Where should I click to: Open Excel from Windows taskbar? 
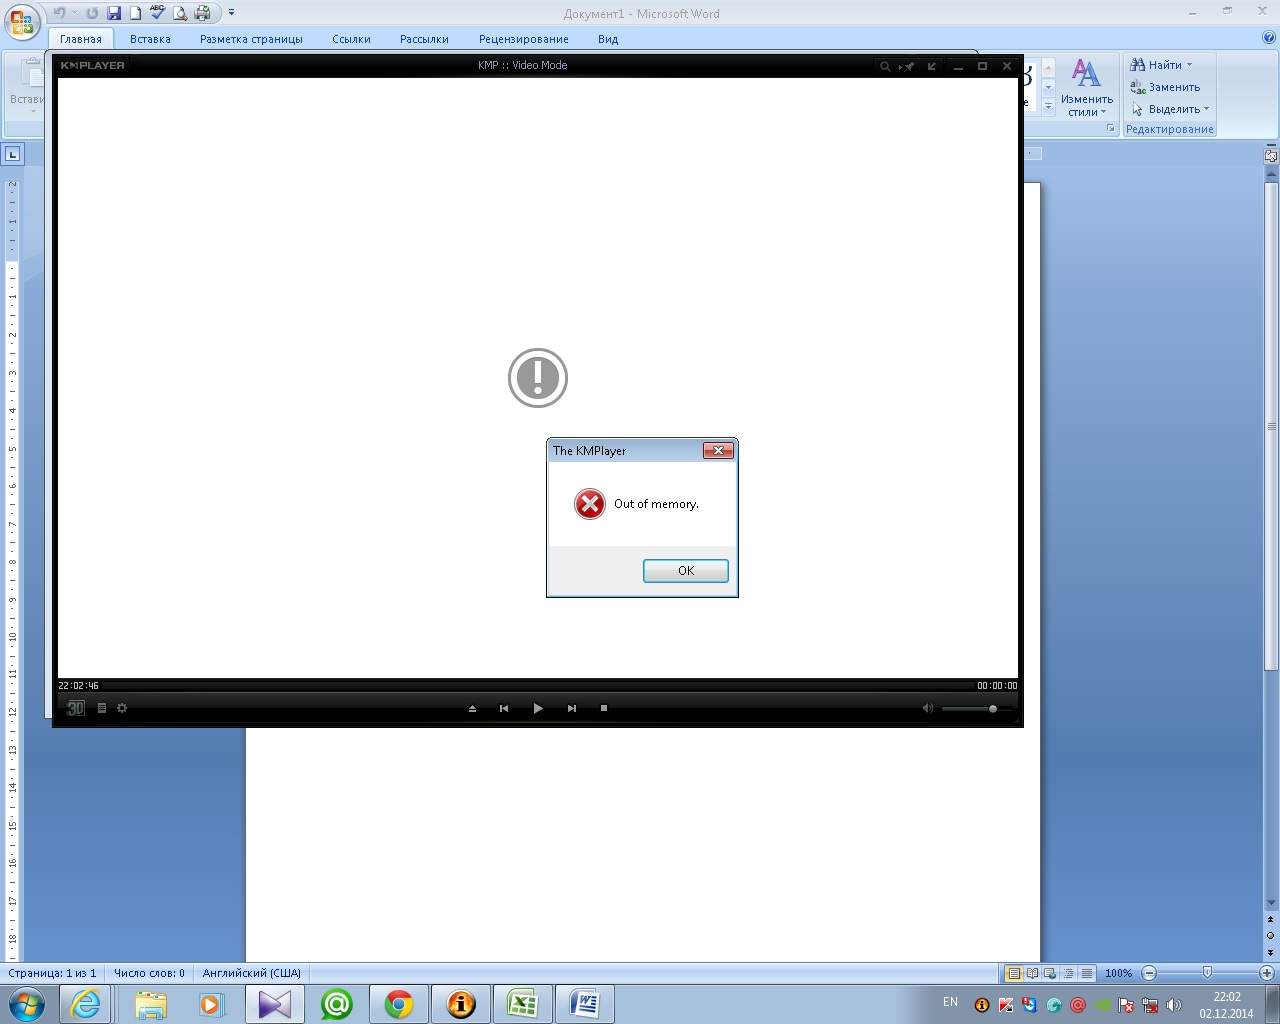[x=522, y=1004]
